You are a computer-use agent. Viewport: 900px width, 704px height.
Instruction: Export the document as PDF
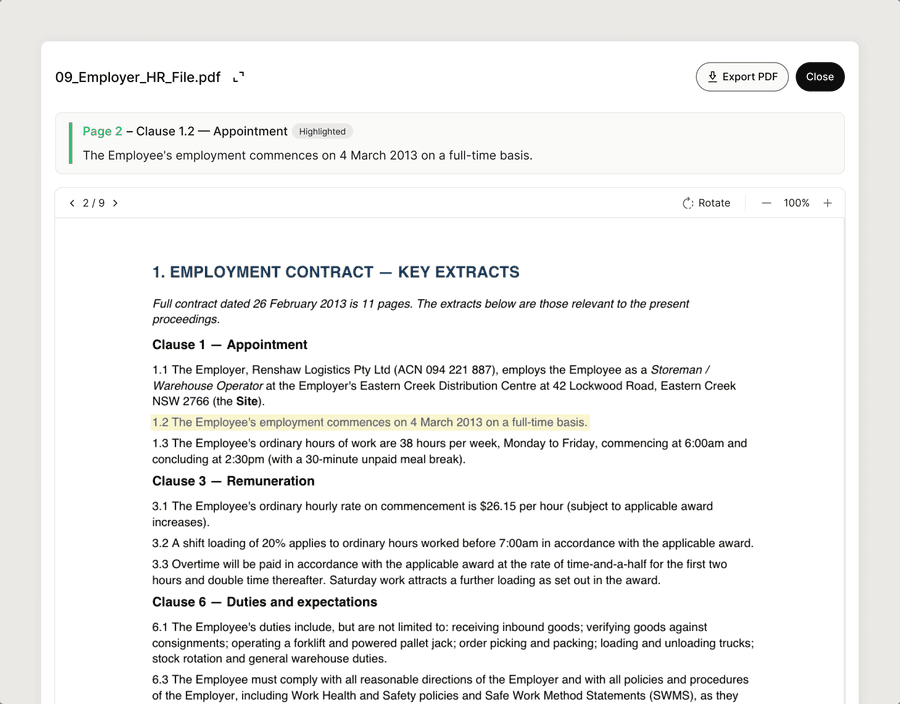point(742,77)
